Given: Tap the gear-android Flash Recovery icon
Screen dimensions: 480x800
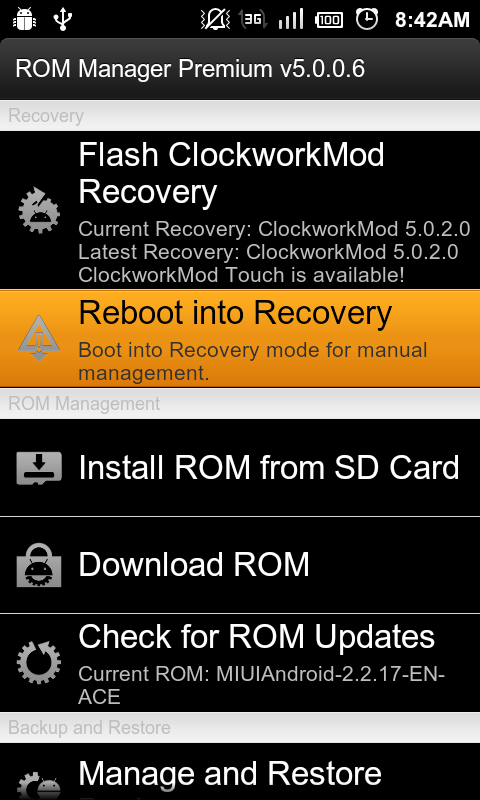Looking at the screenshot, I should click(39, 210).
